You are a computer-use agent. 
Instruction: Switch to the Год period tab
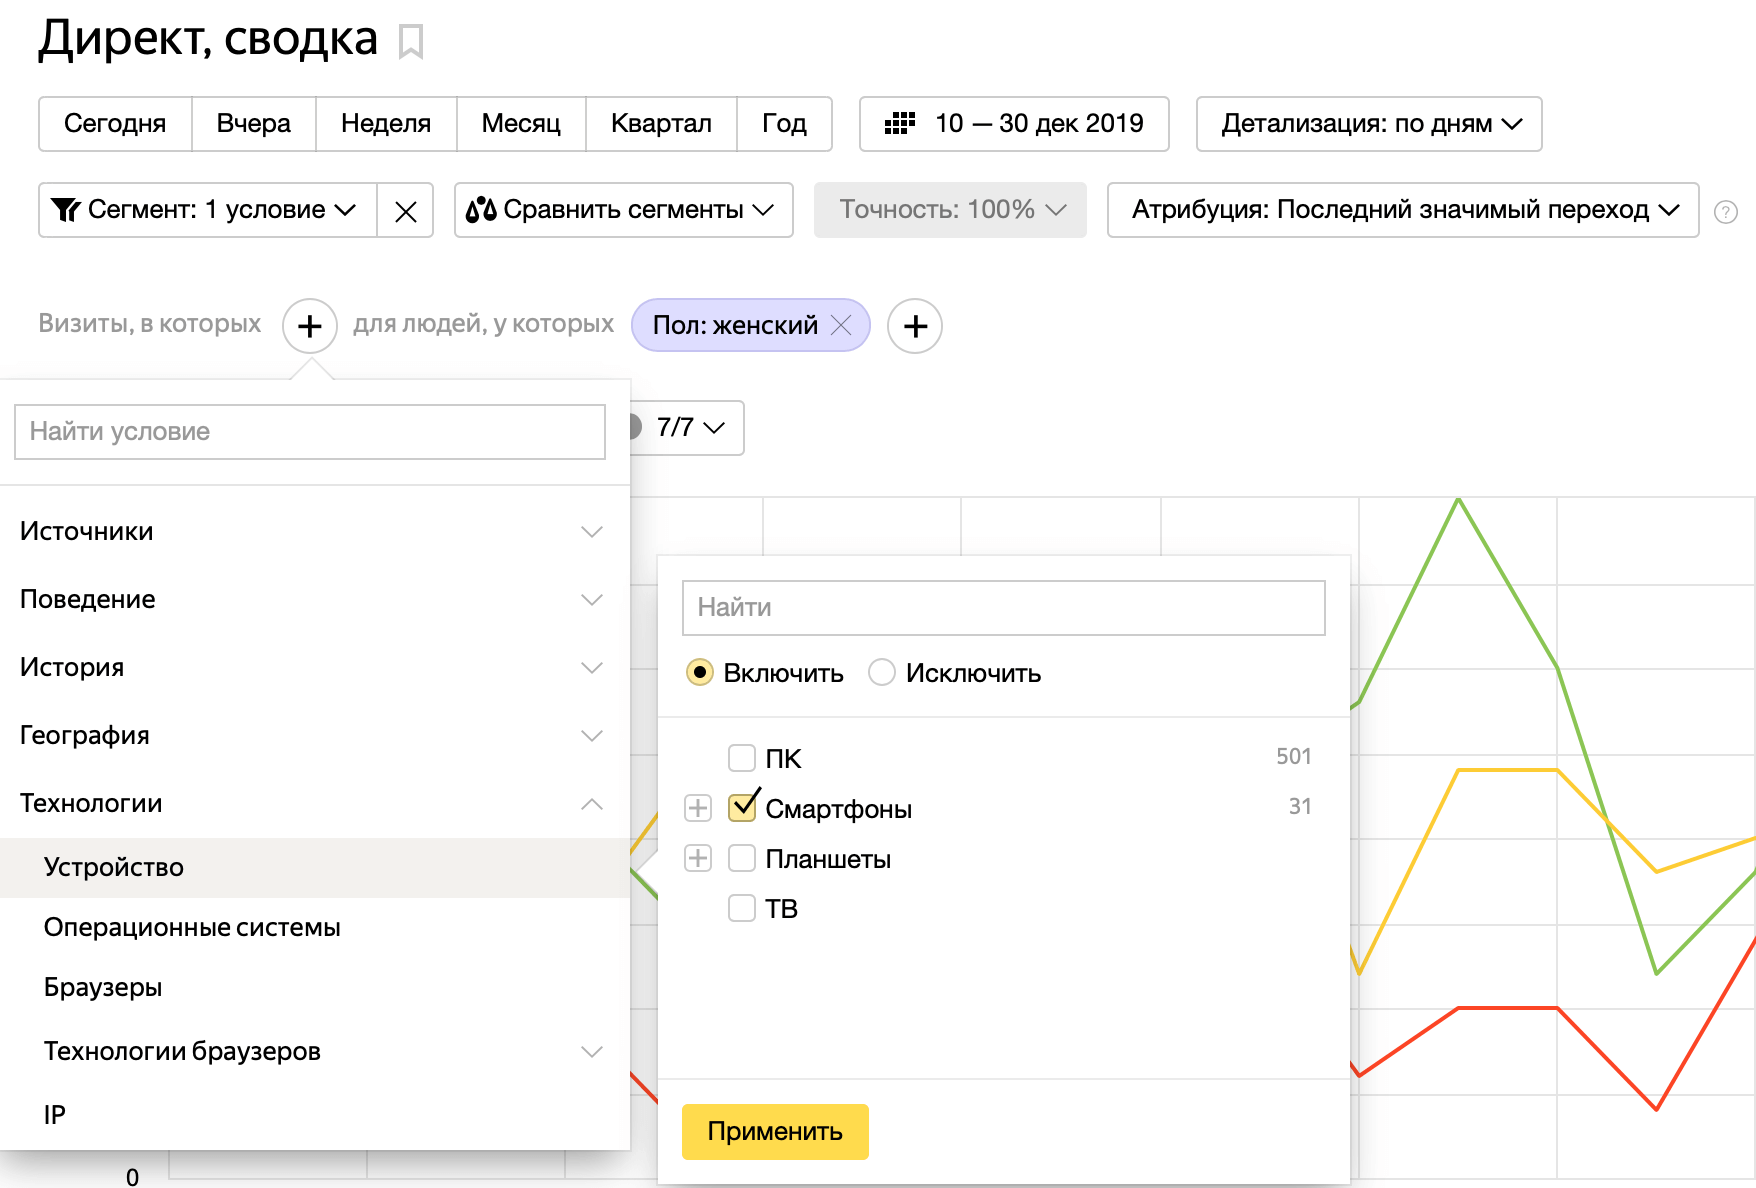784,124
